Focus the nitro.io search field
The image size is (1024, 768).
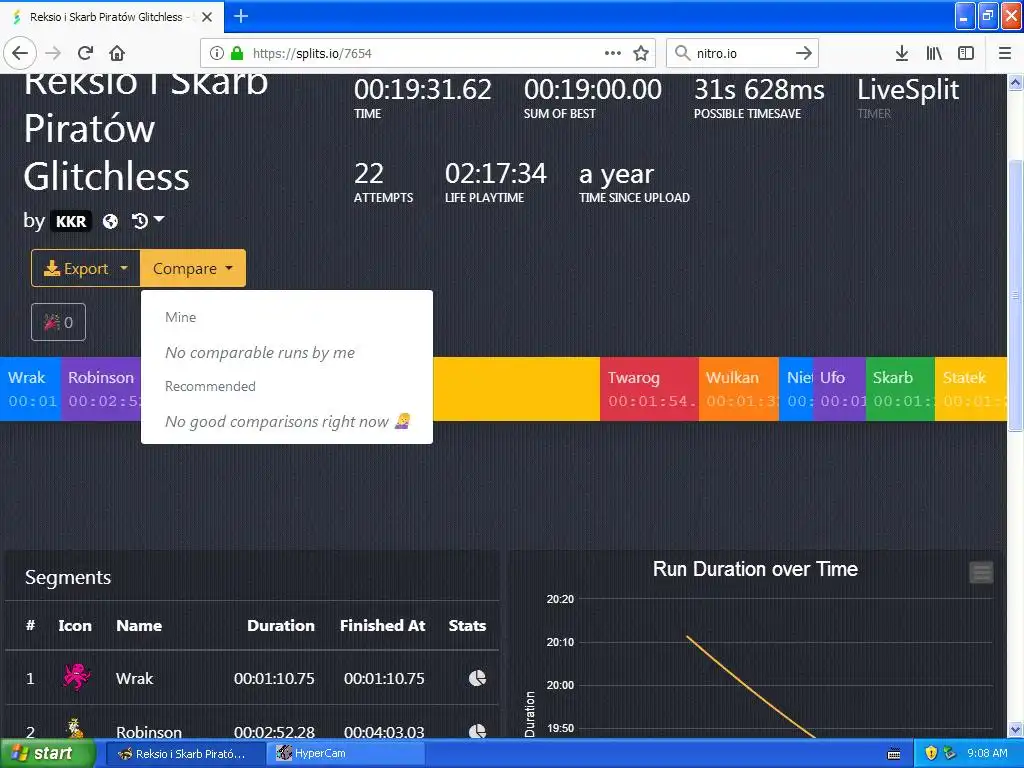pos(741,53)
